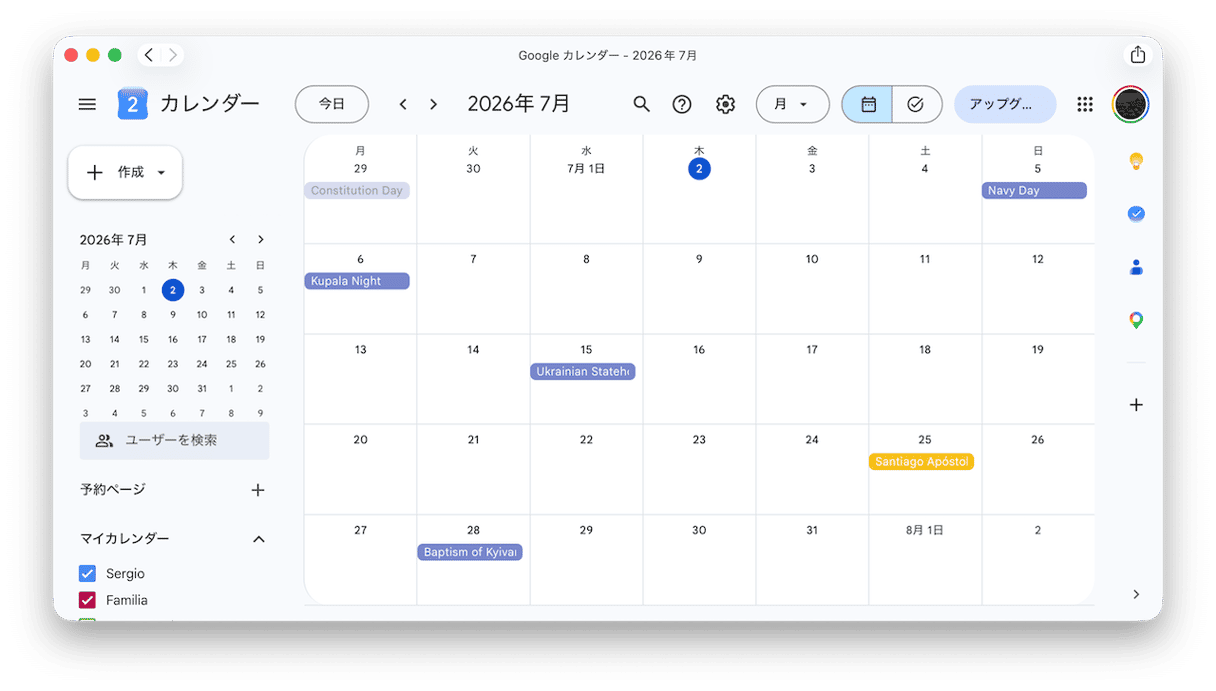Click the Google Calendar logo icon
This screenshot has height=691, width=1216.
pos(132,104)
